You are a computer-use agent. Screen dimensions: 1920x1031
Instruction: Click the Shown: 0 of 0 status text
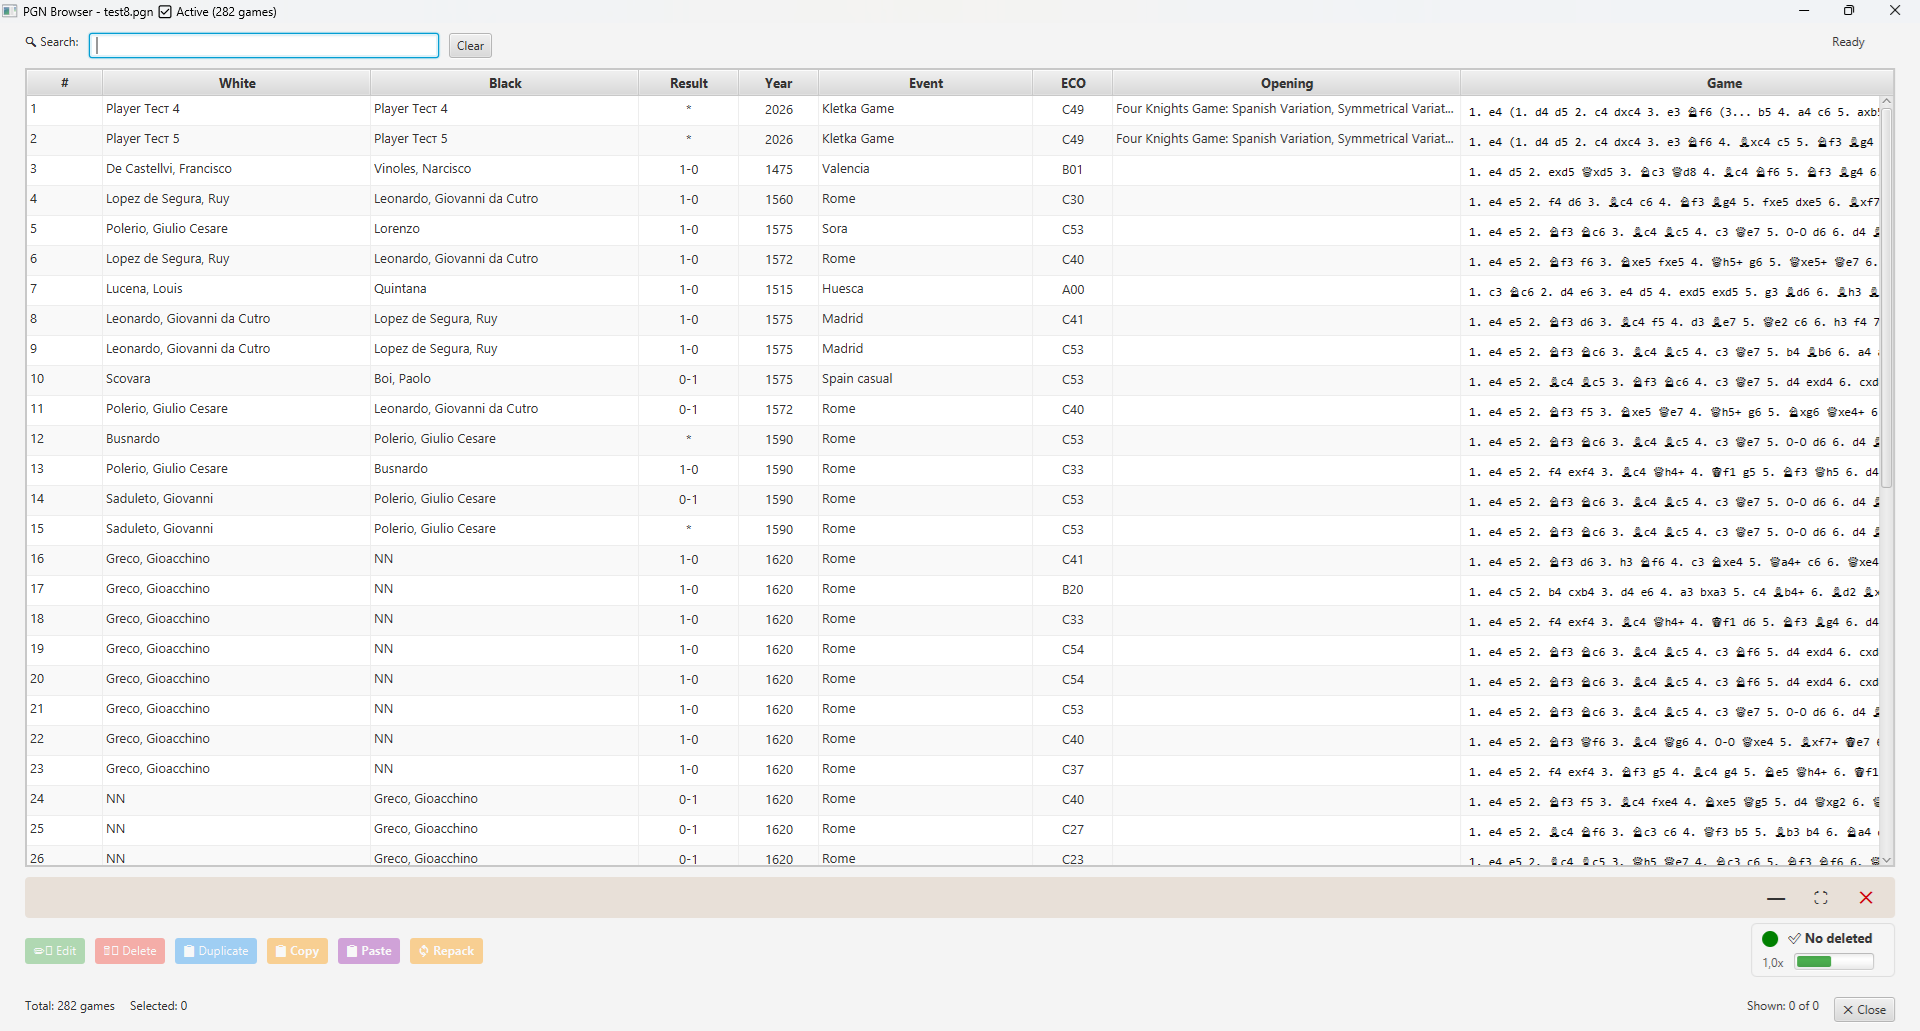[1783, 1006]
